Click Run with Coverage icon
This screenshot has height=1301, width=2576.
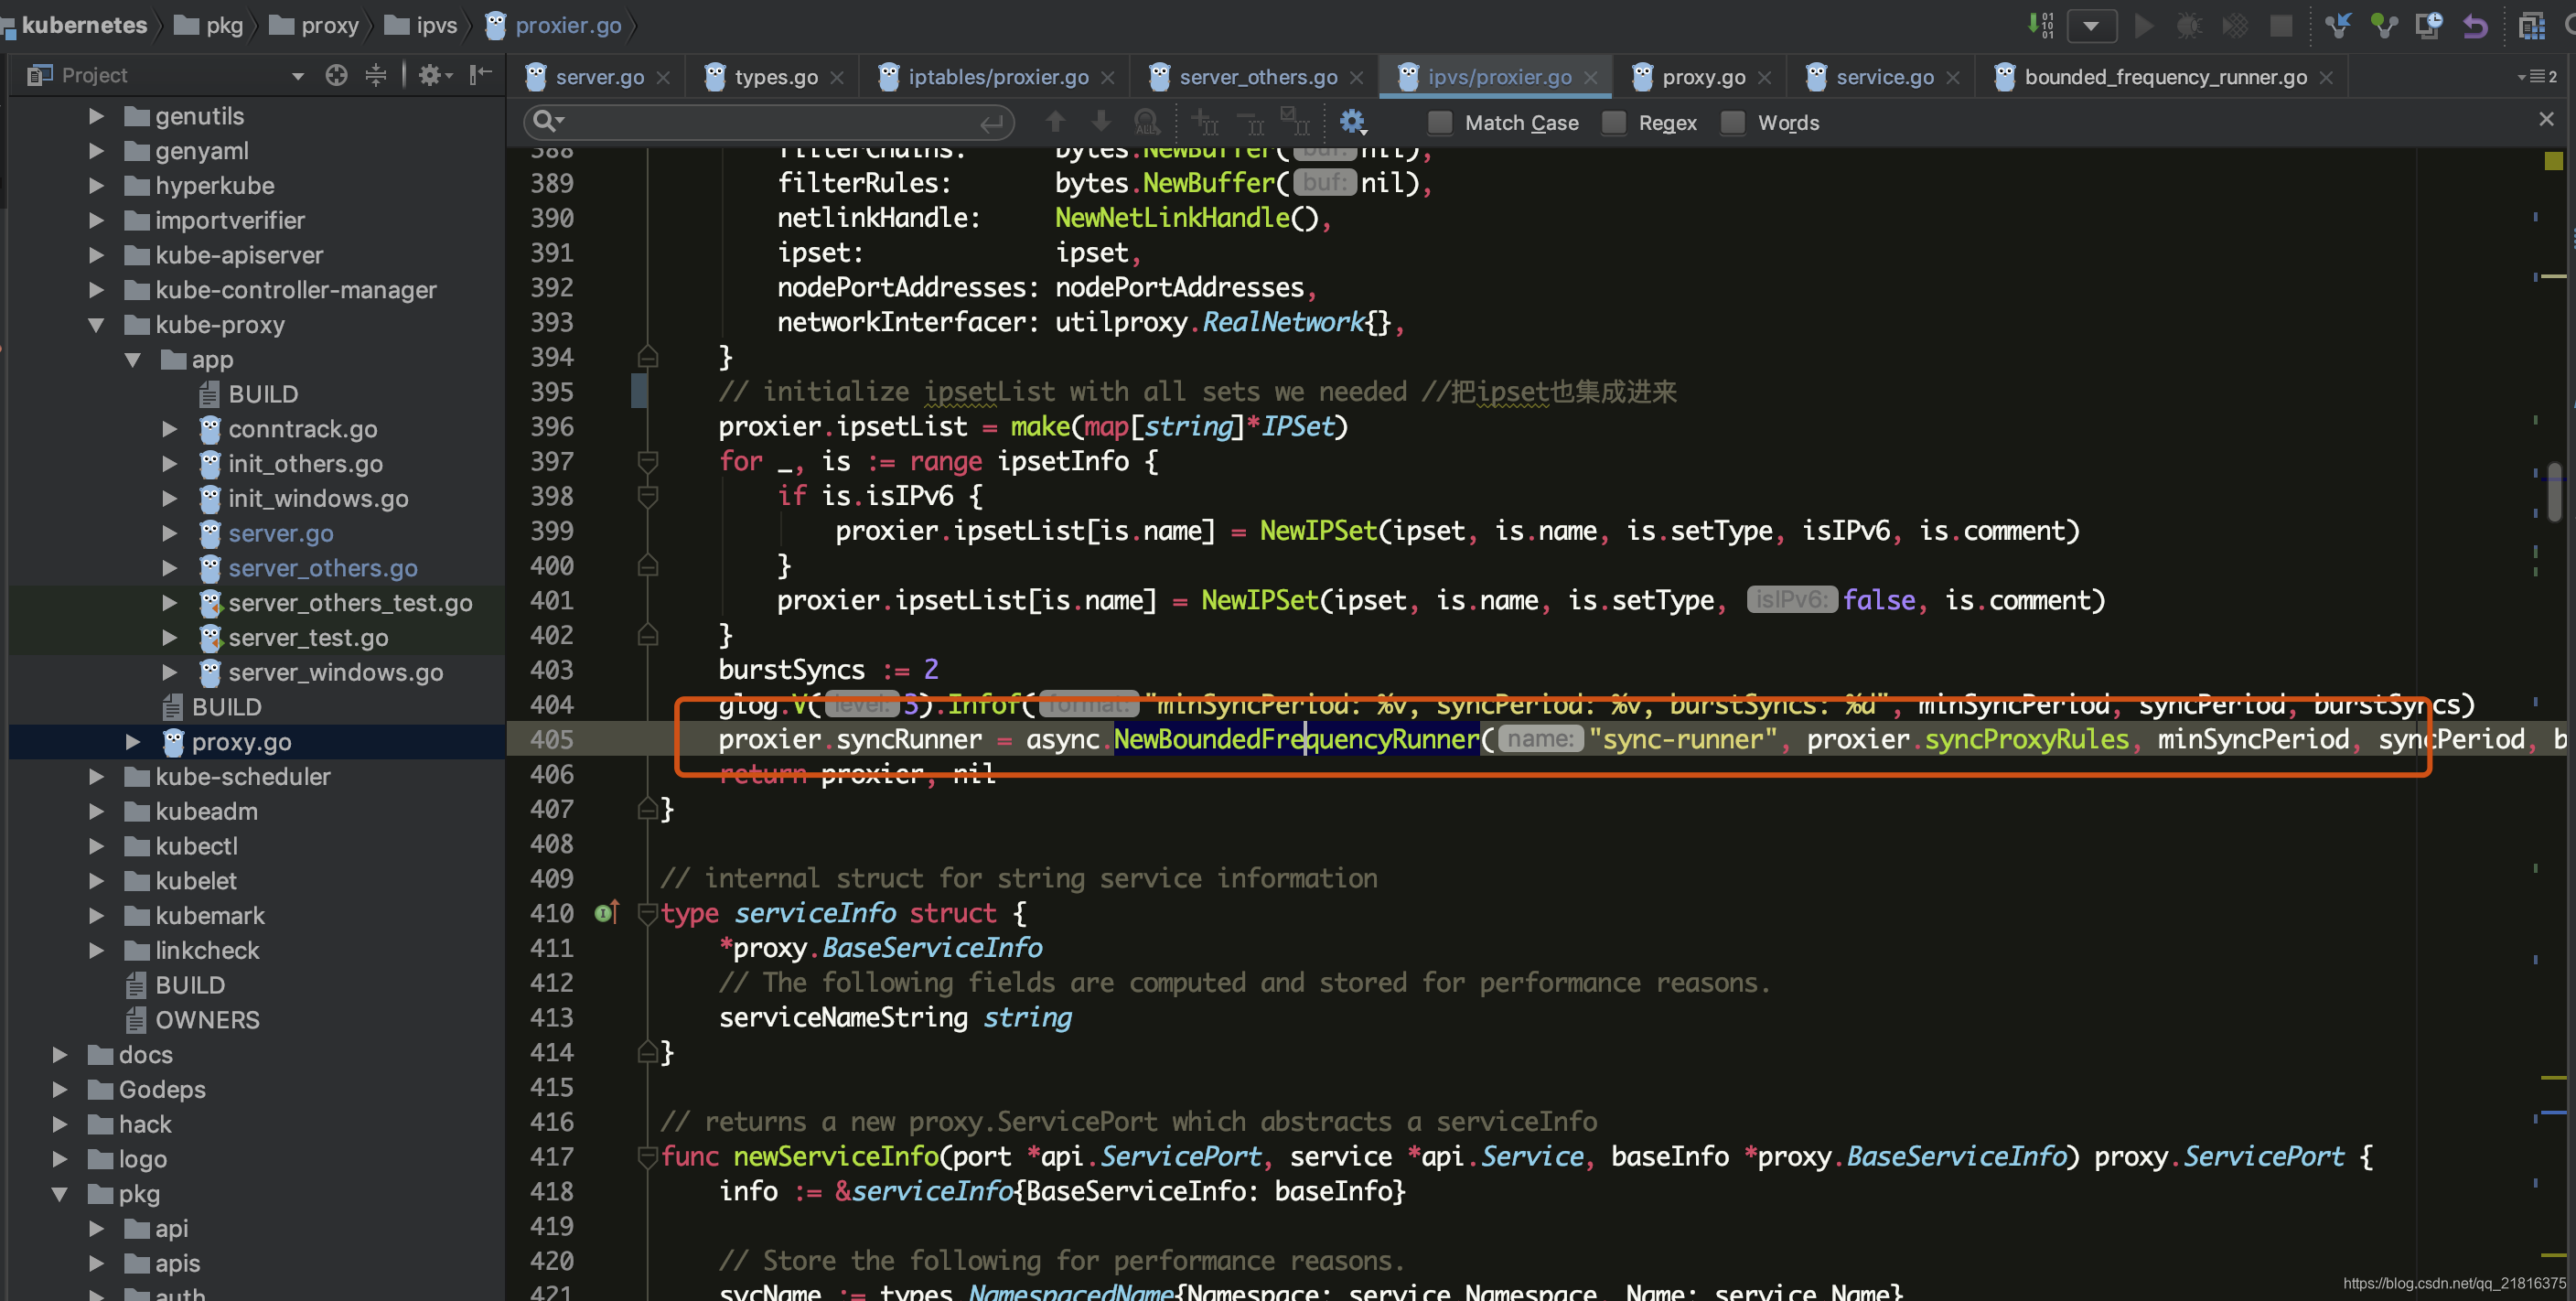tap(2235, 25)
